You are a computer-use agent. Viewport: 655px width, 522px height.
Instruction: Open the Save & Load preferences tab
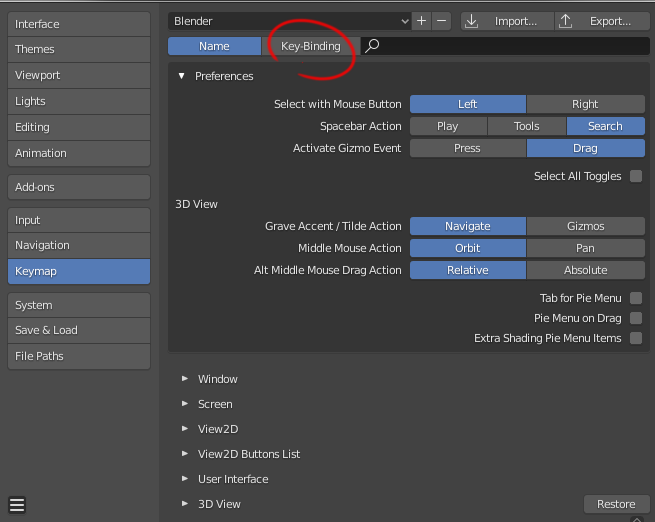click(x=79, y=330)
